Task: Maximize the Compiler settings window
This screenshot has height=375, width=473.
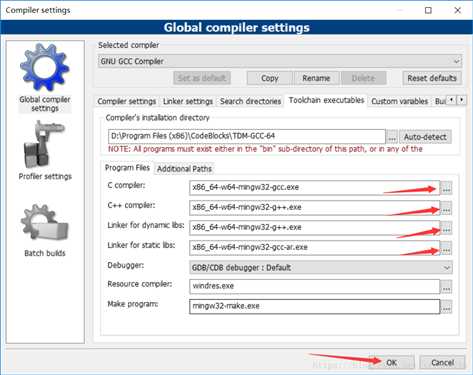Action: point(428,10)
